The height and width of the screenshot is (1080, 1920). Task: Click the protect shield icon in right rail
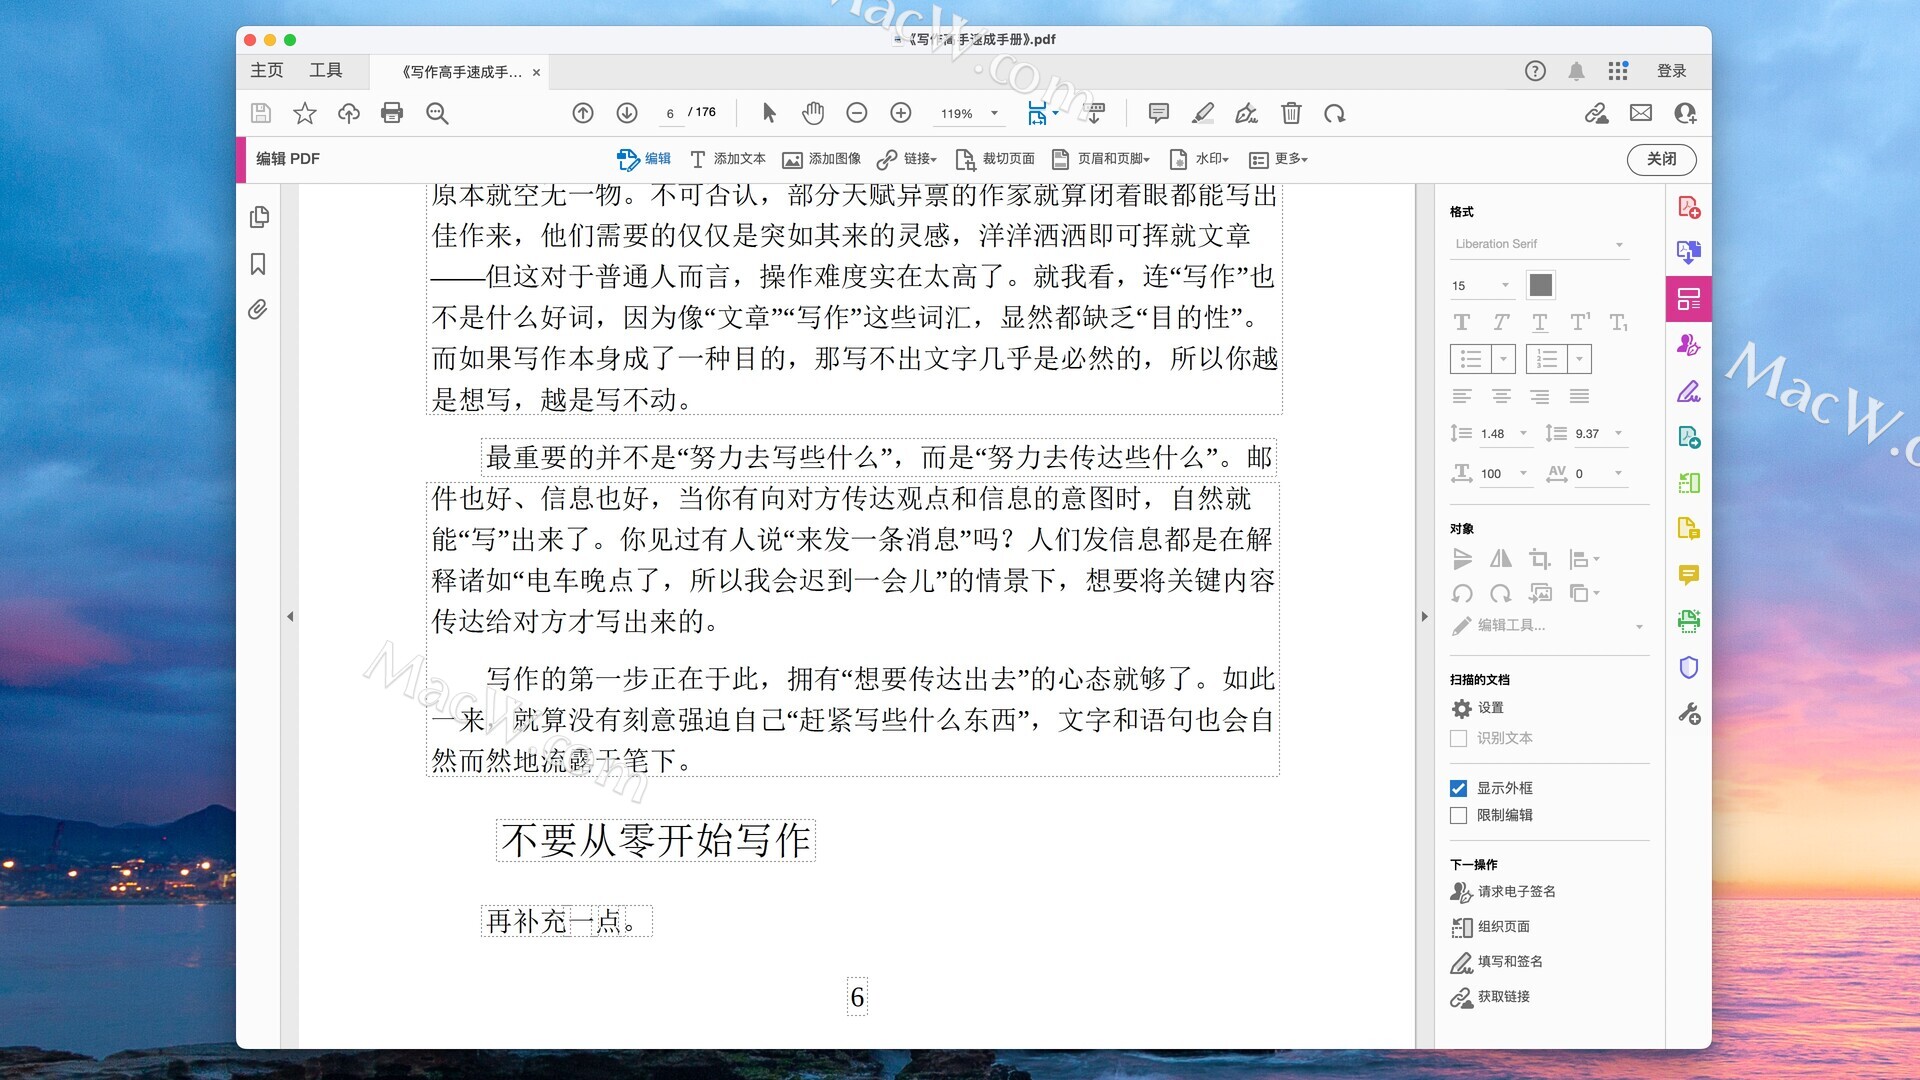pyautogui.click(x=1689, y=667)
